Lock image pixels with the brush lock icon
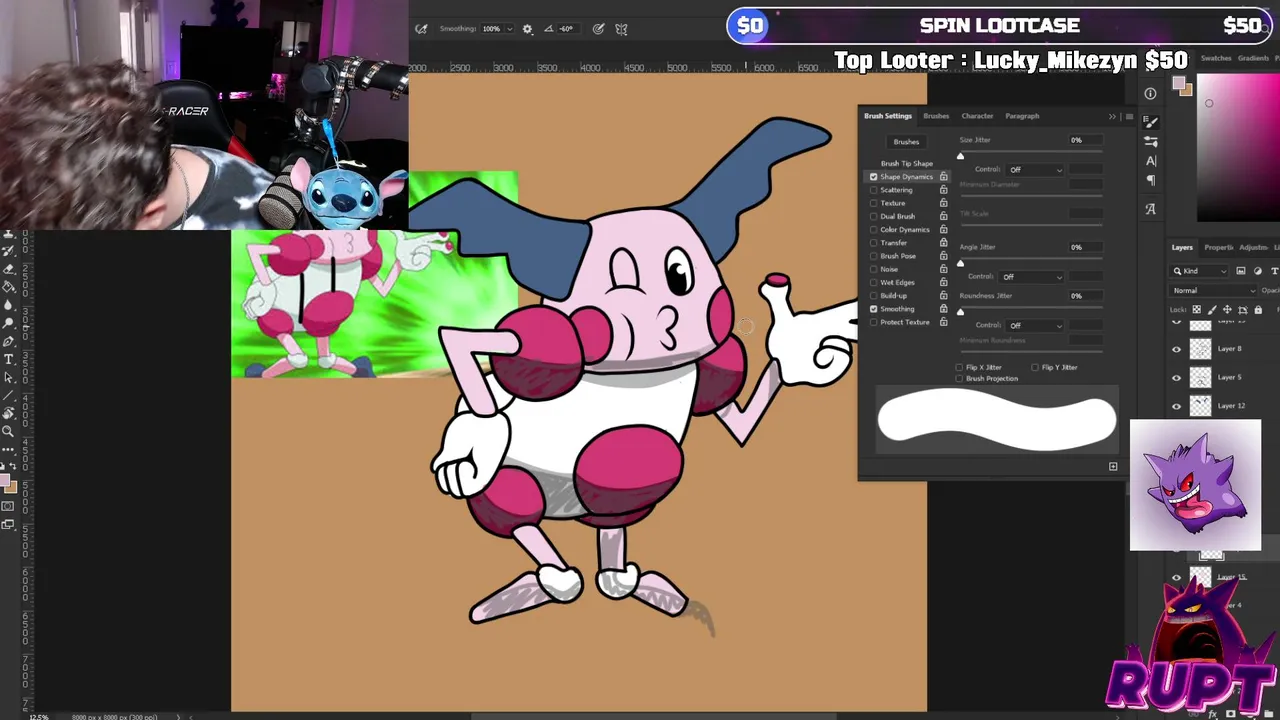 point(1211,310)
